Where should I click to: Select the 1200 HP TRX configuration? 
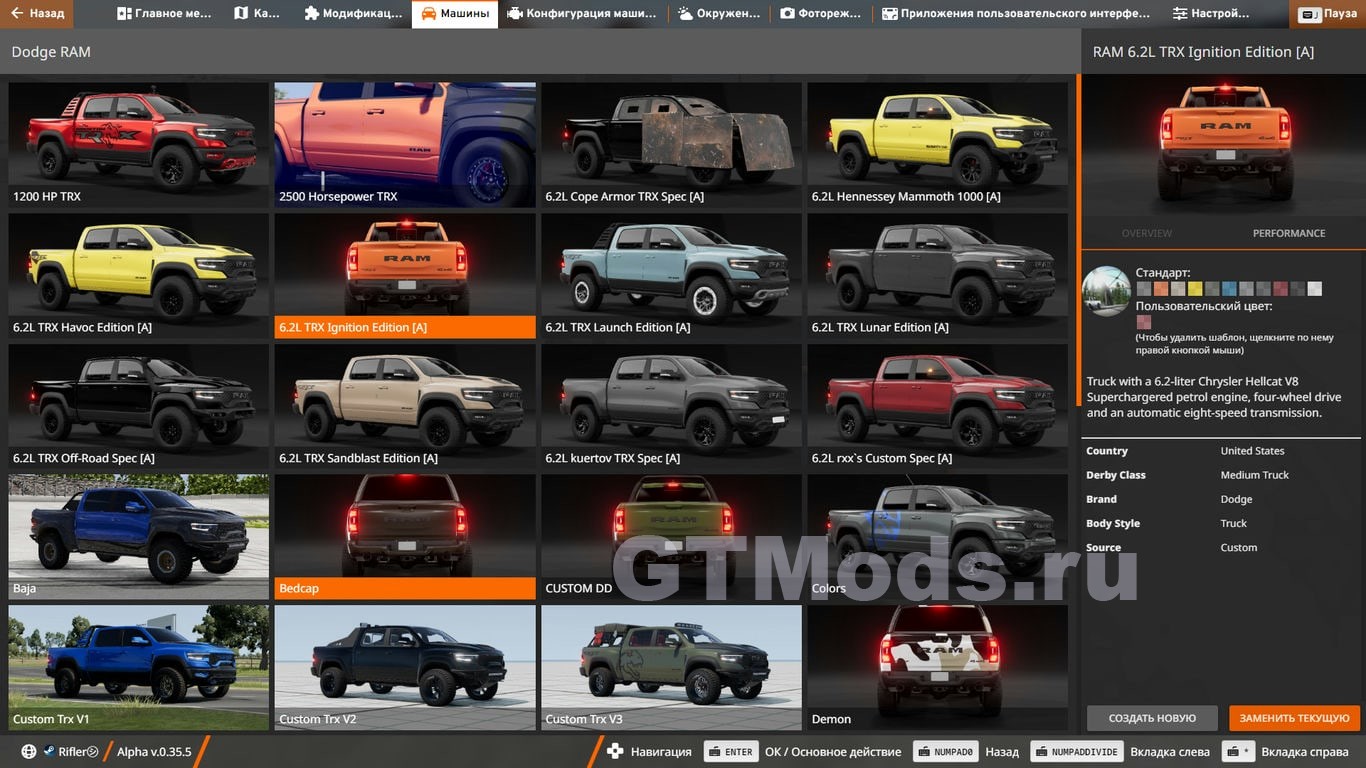138,145
